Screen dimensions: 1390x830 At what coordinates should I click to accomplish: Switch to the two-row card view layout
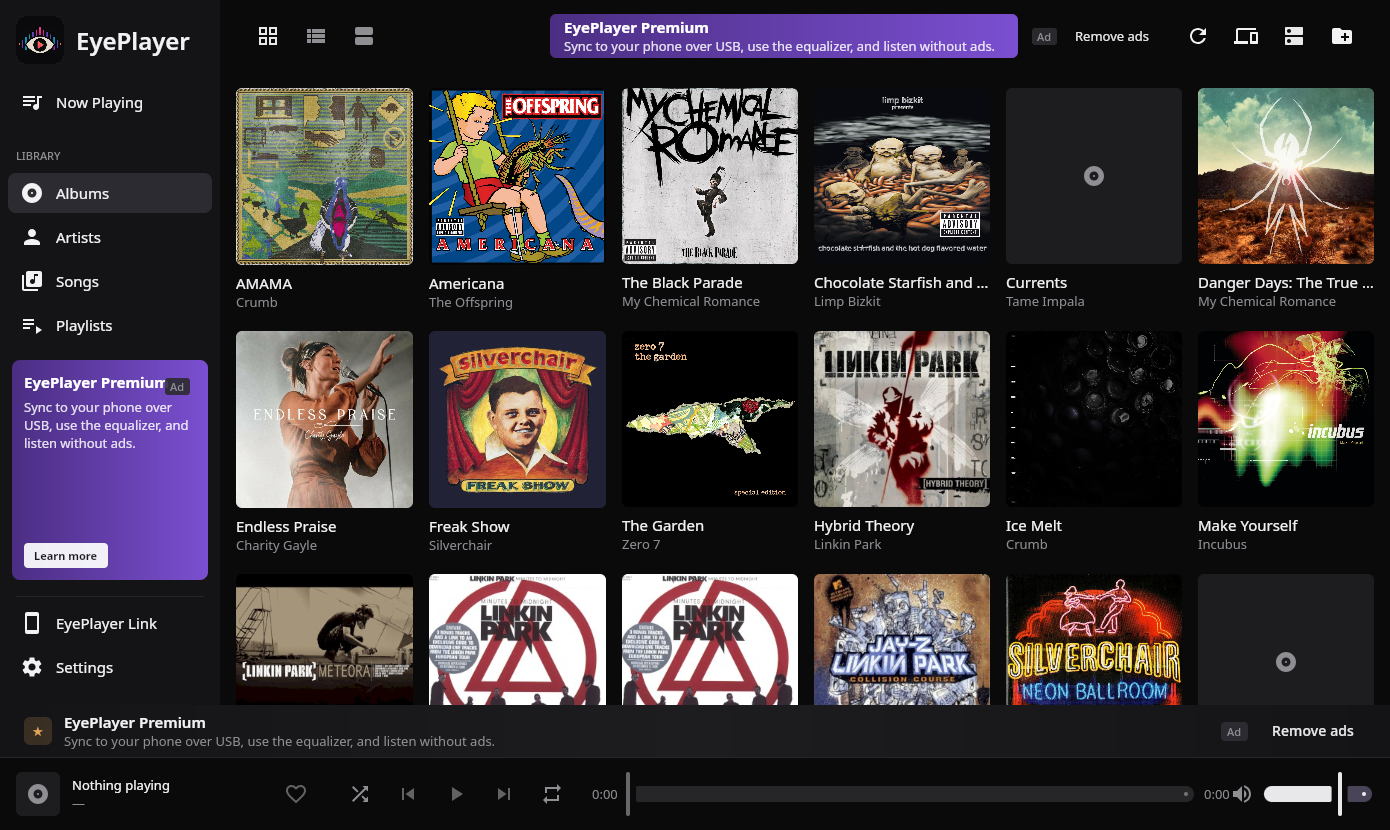tap(364, 36)
